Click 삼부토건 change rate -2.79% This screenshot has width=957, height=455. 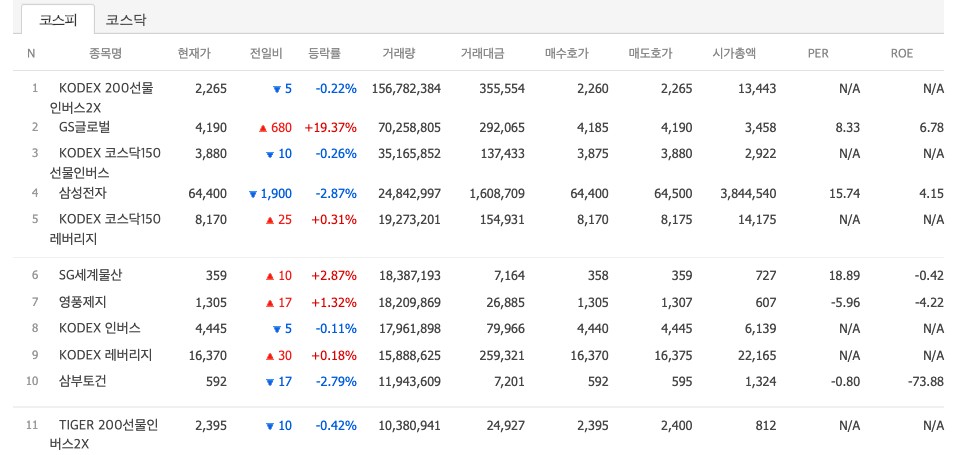coord(336,381)
